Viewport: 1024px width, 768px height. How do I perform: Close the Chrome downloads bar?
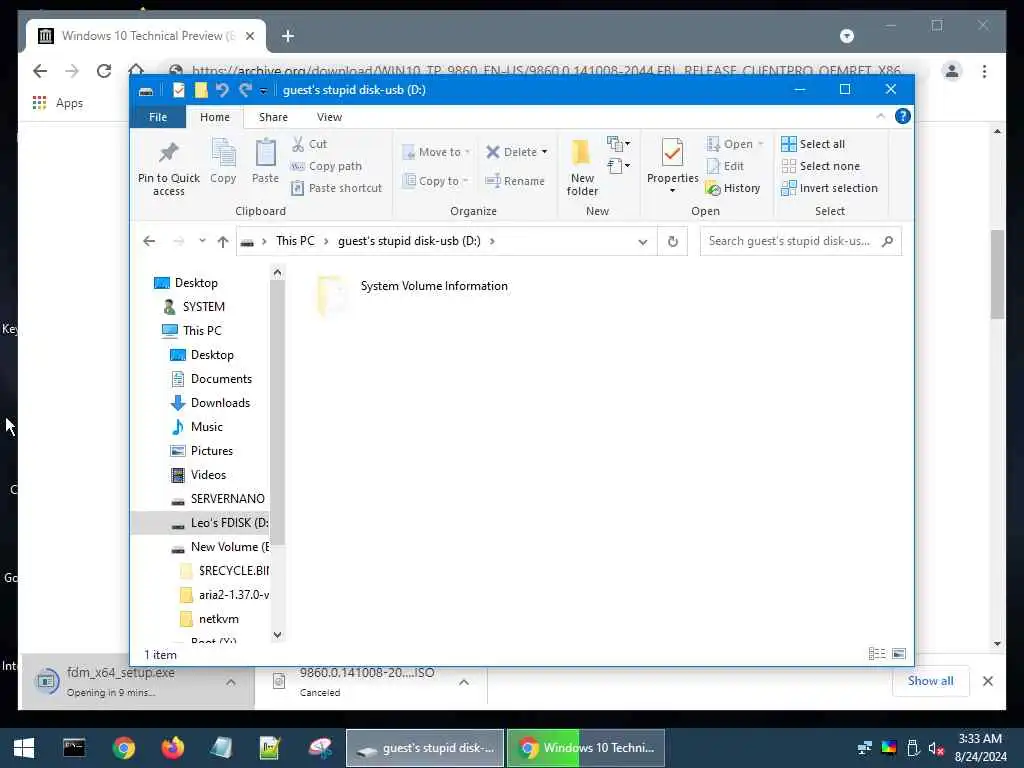(987, 681)
